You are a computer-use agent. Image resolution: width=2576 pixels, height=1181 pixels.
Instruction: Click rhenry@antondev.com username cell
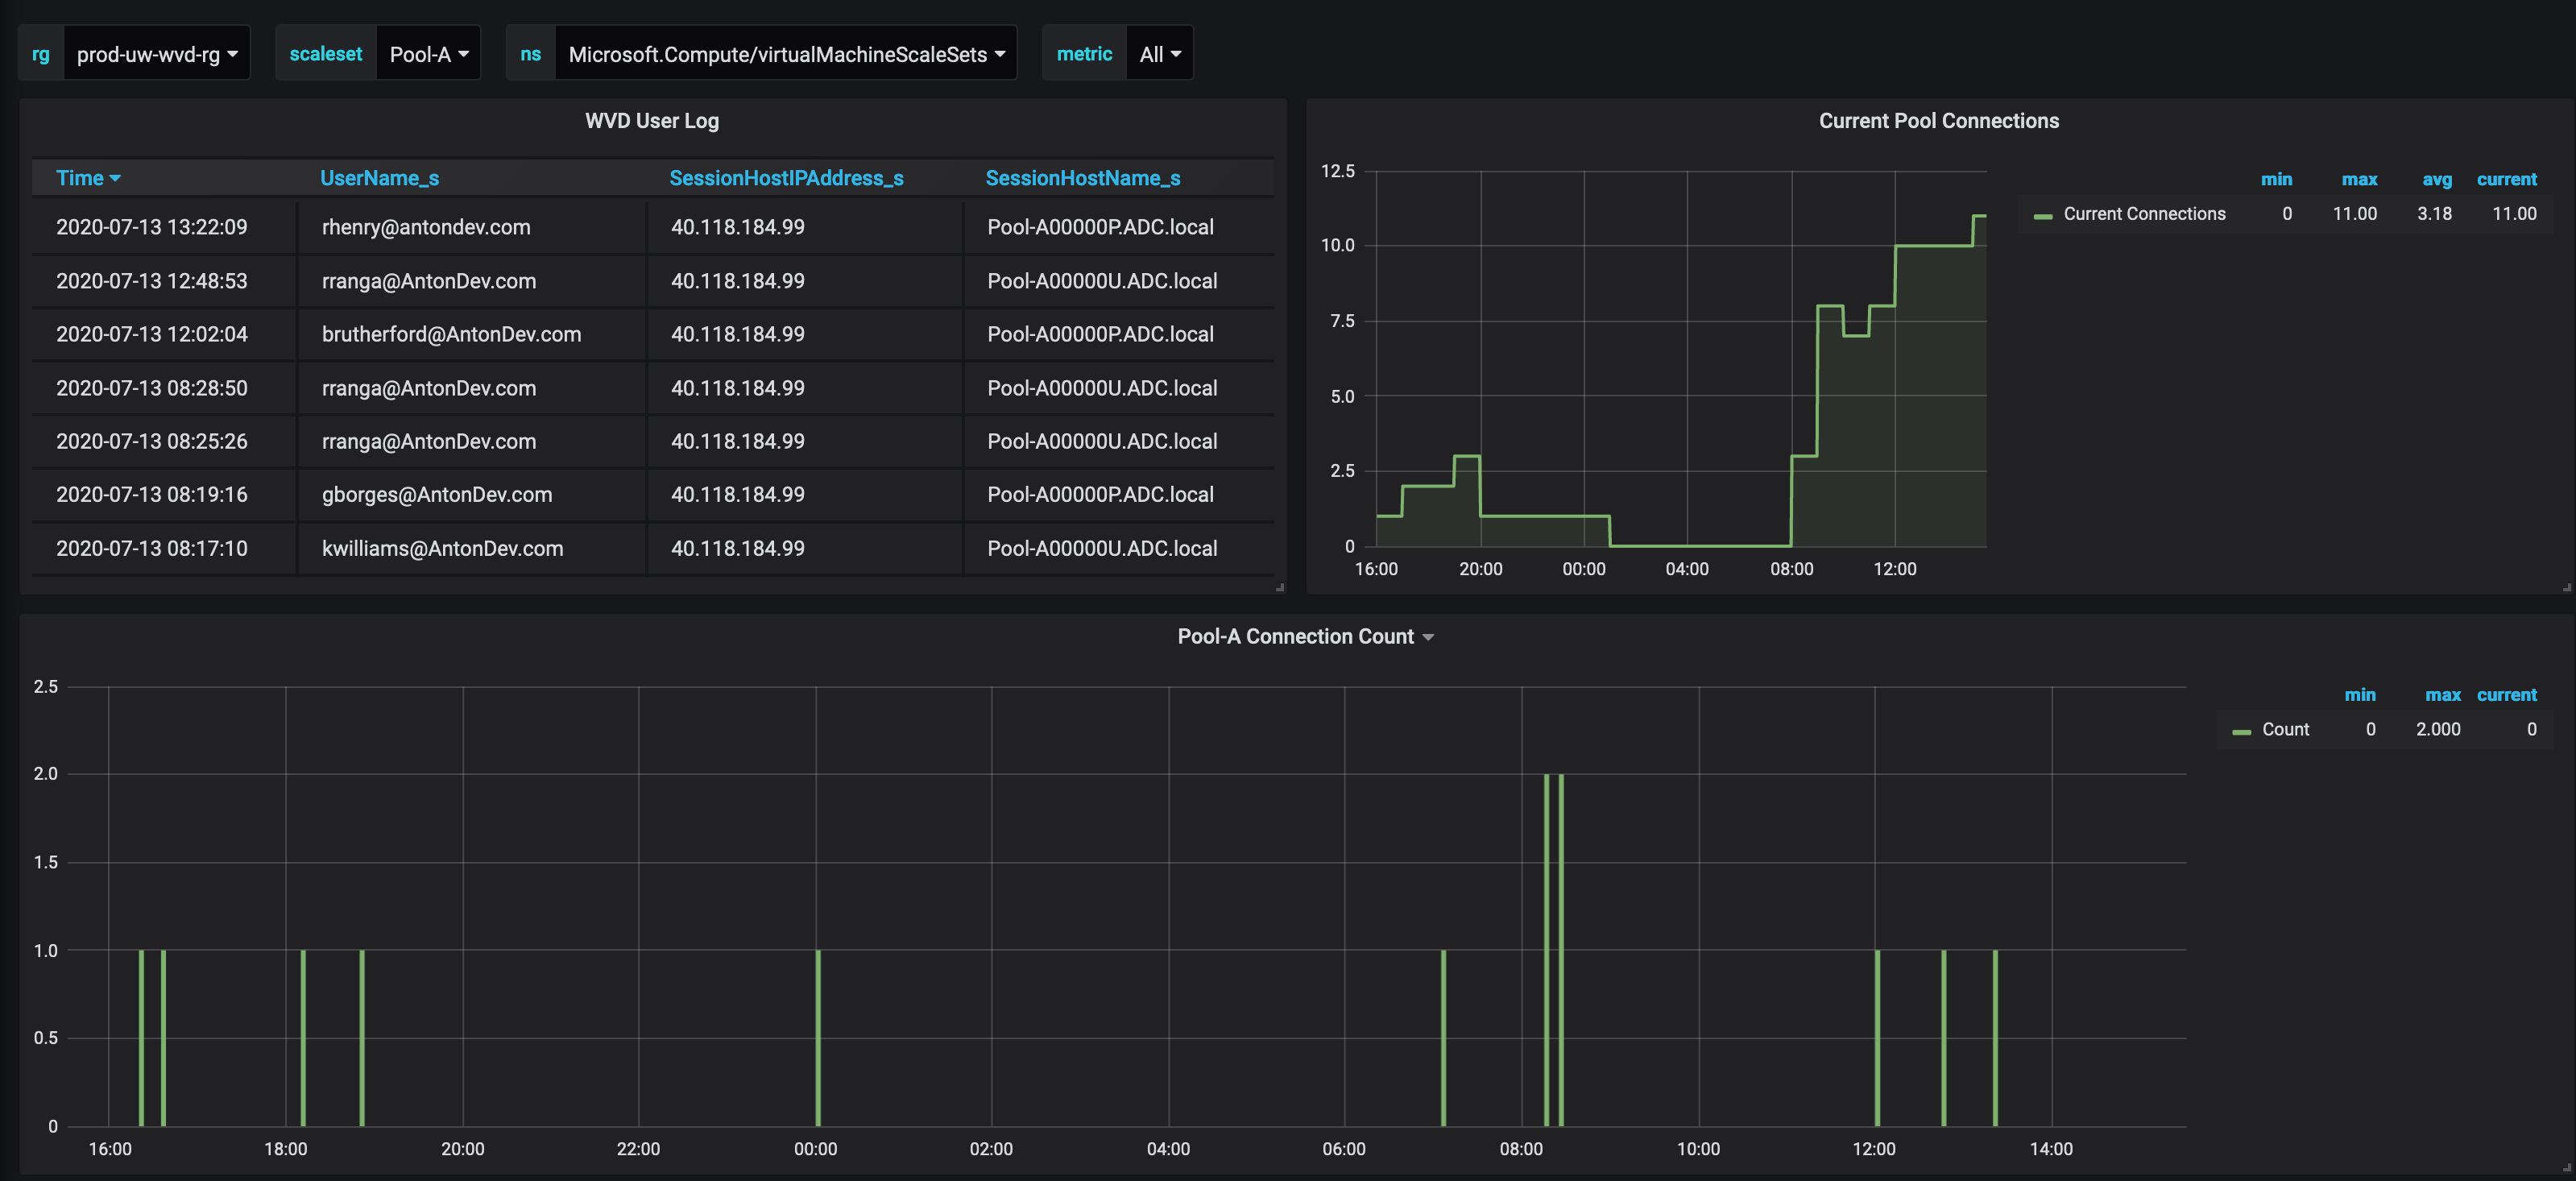[x=426, y=227]
